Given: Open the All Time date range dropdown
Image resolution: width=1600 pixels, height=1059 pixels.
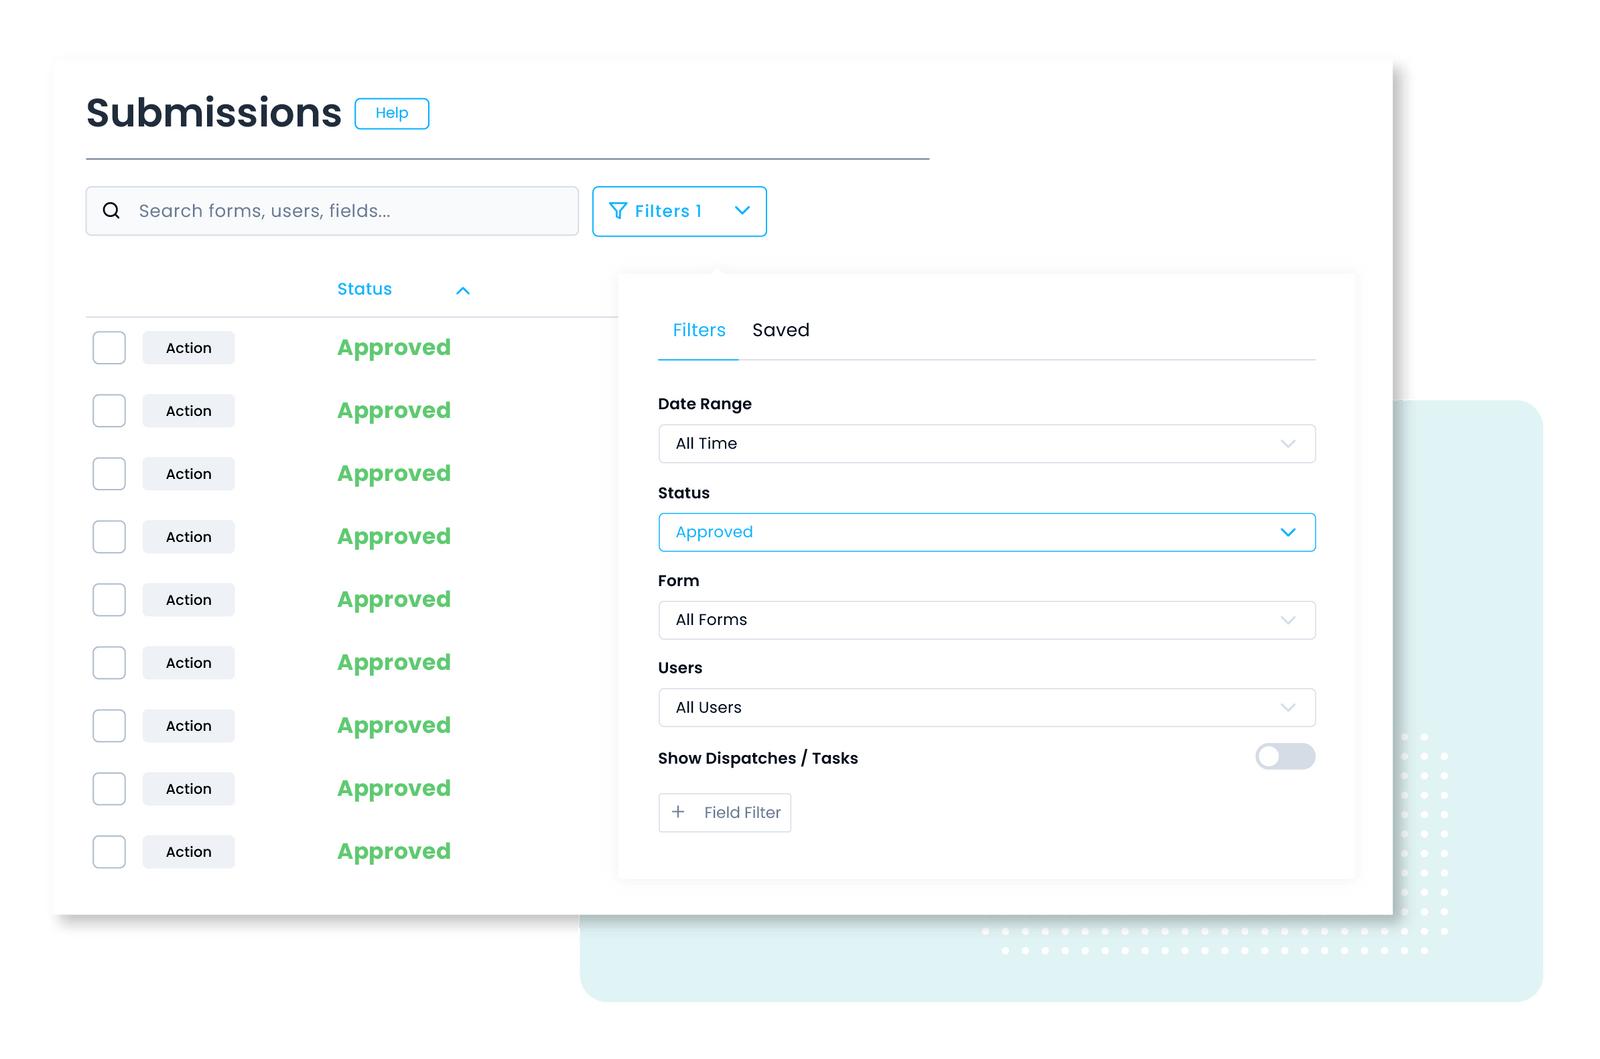Looking at the screenshot, I should pyautogui.click(x=987, y=444).
